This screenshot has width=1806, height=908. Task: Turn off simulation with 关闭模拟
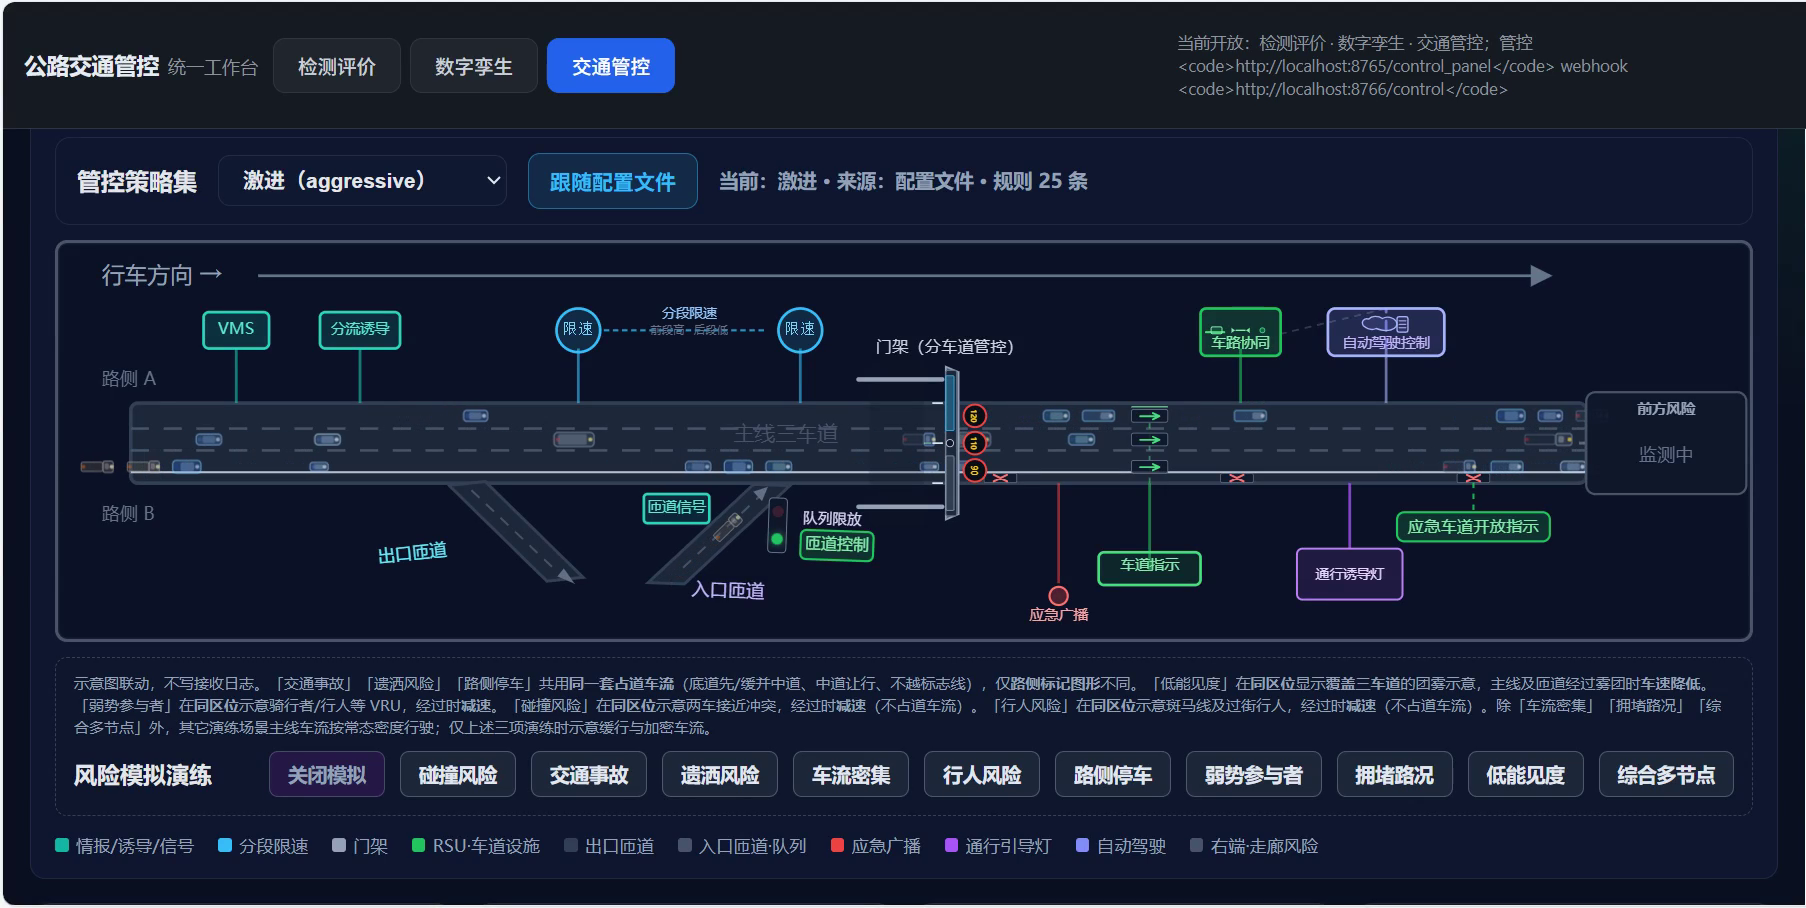tap(327, 775)
